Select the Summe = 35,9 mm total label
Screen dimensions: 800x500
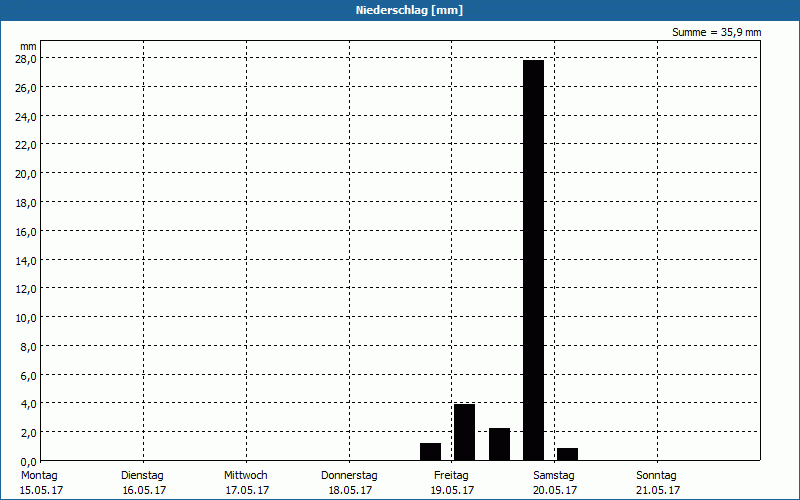716,33
